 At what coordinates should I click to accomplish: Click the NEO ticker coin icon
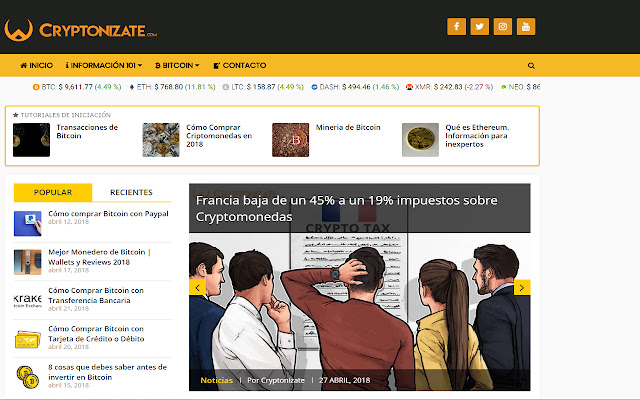[504, 87]
